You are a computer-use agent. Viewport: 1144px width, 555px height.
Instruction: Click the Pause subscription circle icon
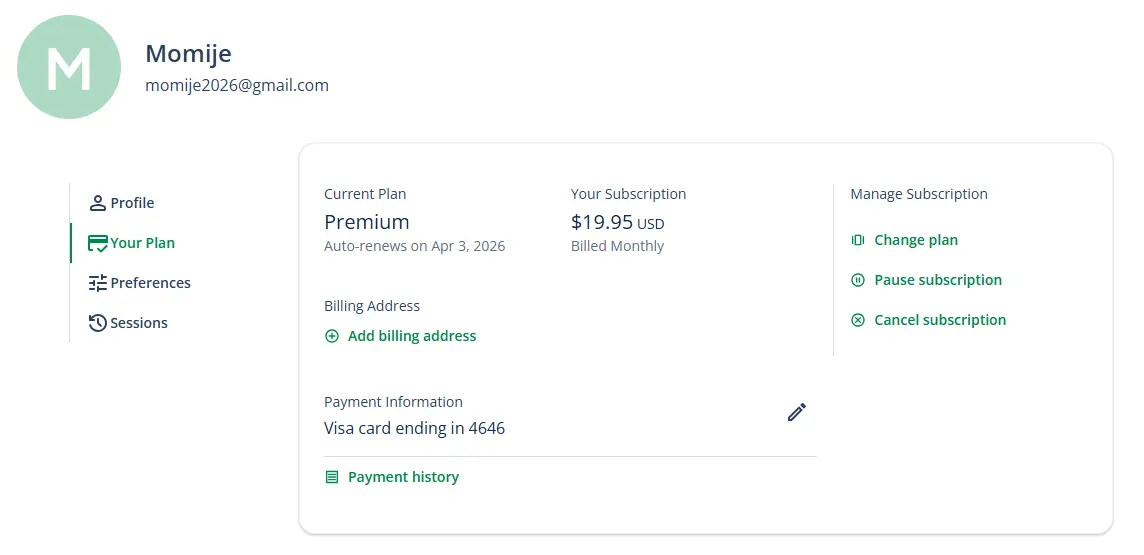pyautogui.click(x=858, y=280)
